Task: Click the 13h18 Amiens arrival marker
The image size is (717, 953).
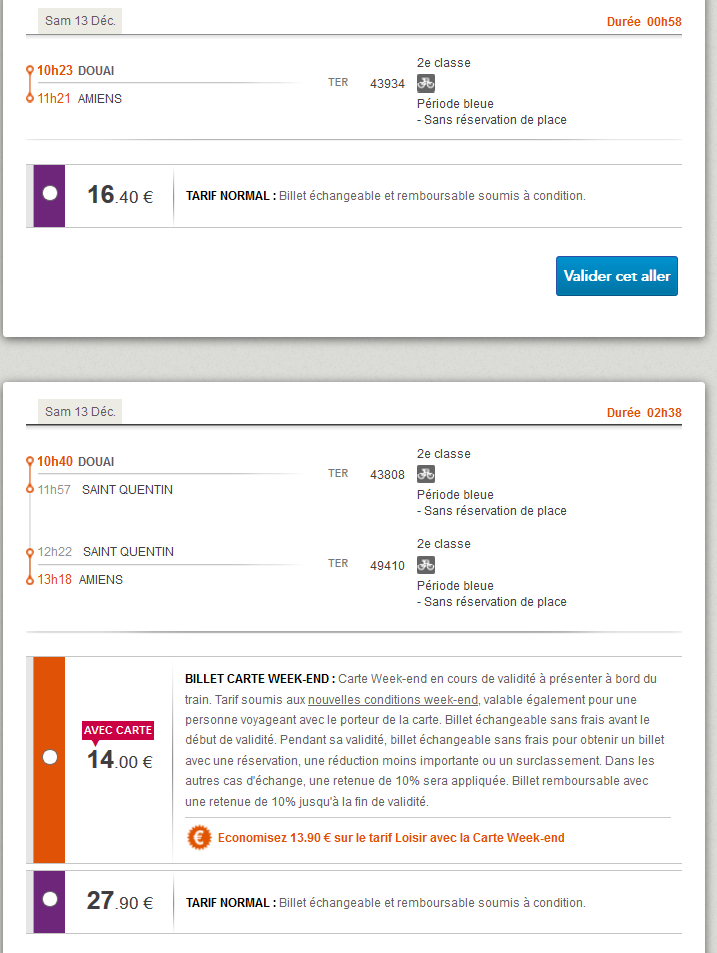Action: (30, 580)
